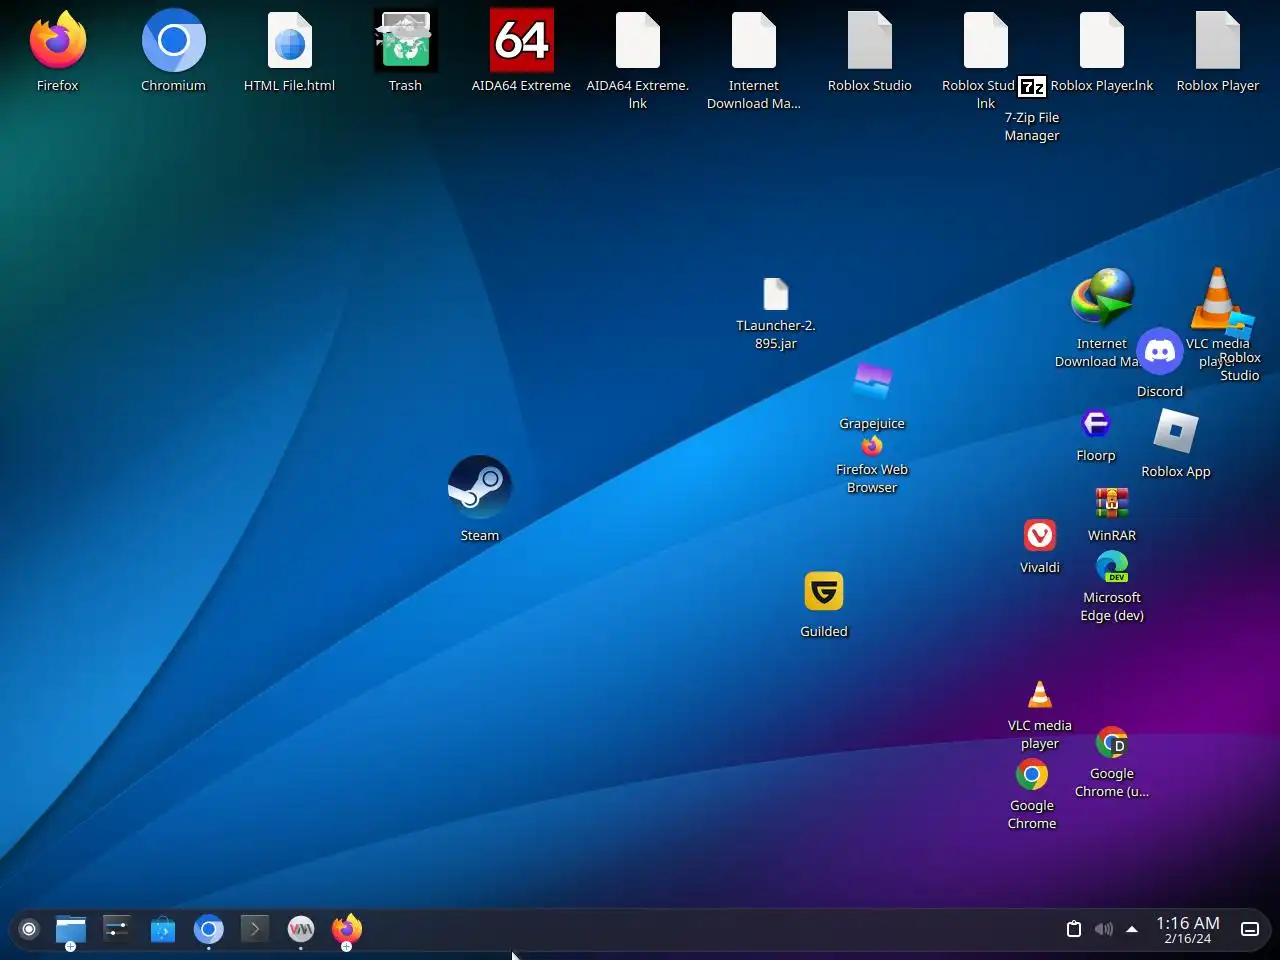The width and height of the screenshot is (1280, 960).
Task: Open the large VLC media player cone icon
Action: click(1217, 297)
